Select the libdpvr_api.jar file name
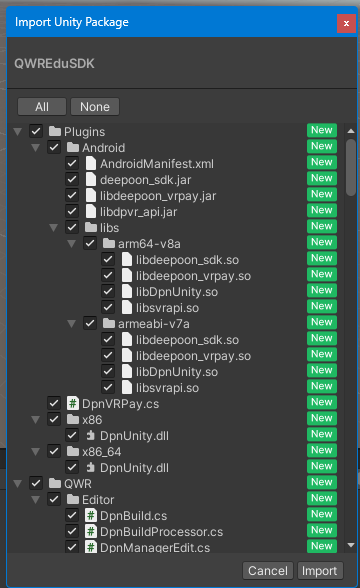This screenshot has height=588, width=360. click(138, 212)
